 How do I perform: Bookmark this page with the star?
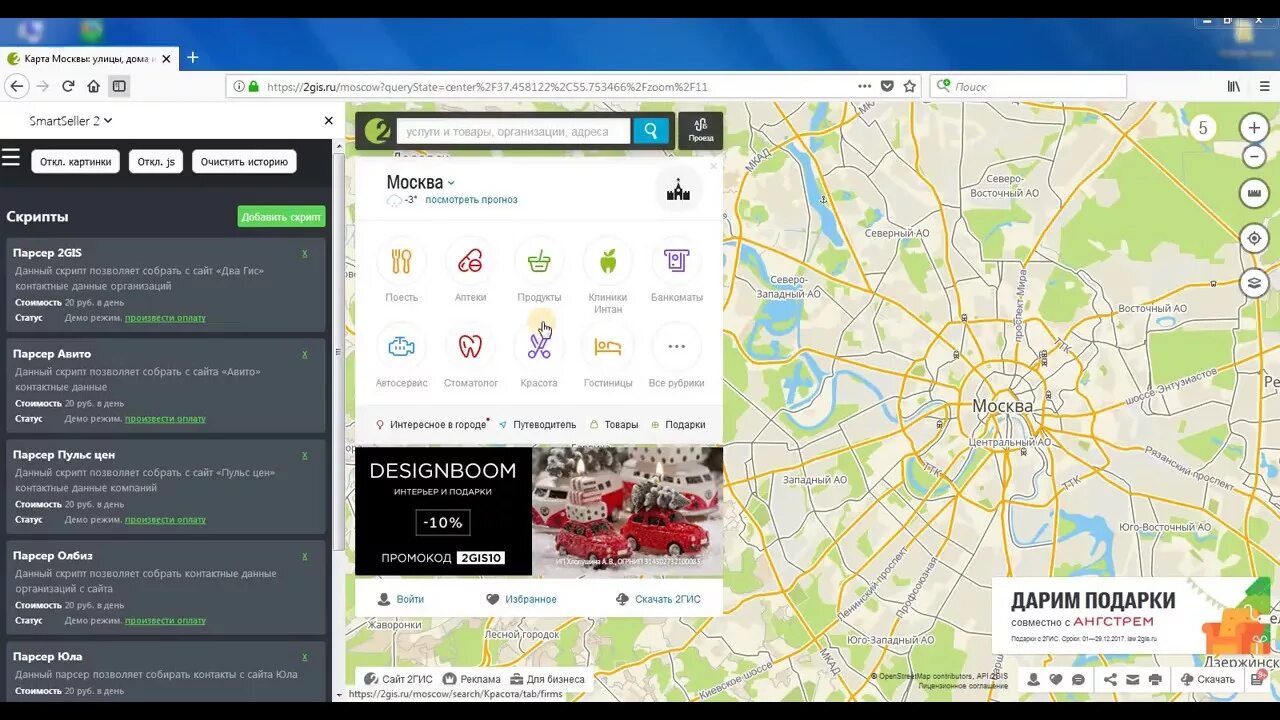point(909,86)
